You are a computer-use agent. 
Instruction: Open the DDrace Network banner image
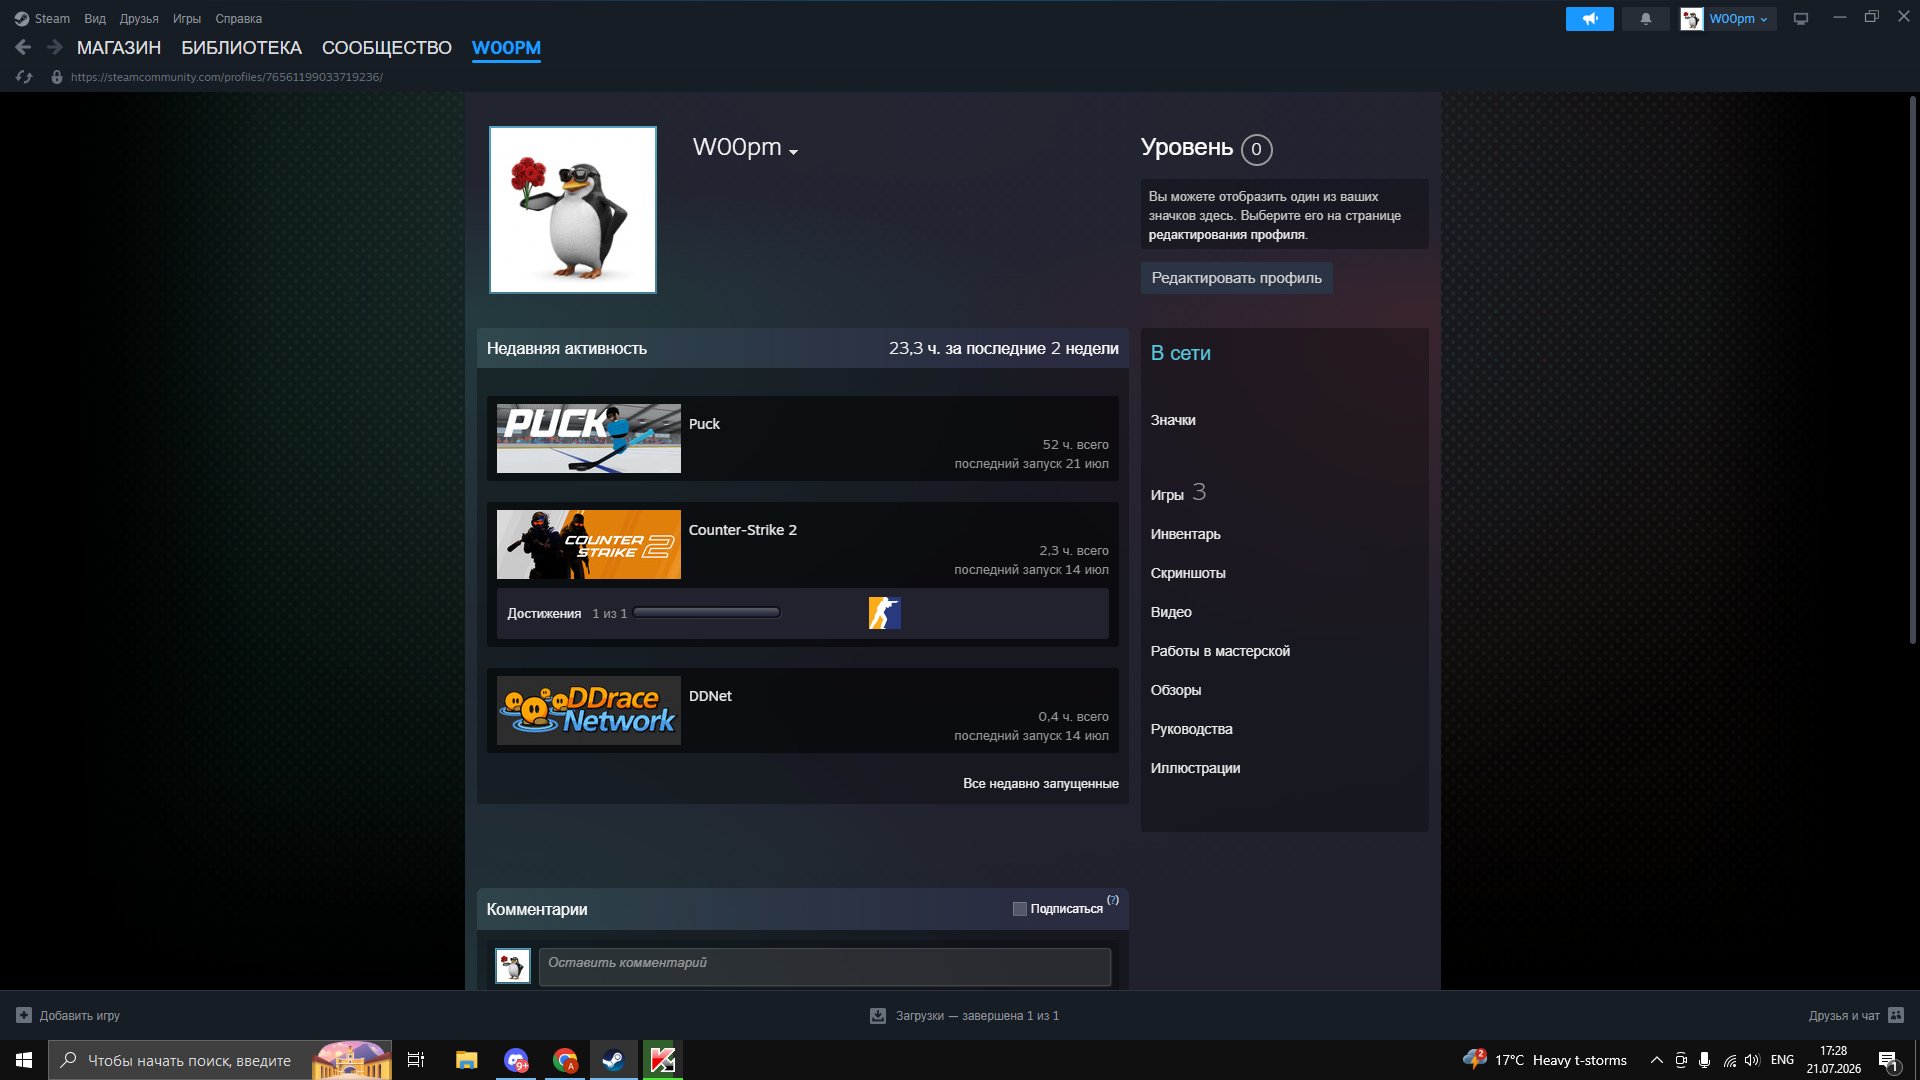pos(589,711)
